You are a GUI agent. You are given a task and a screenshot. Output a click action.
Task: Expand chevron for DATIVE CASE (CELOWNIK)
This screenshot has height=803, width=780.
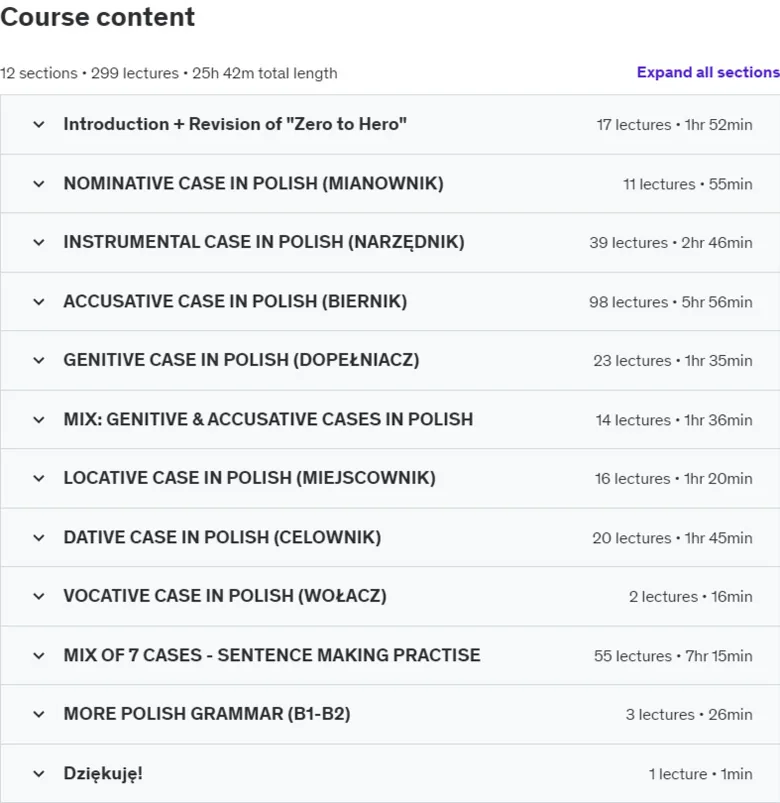click(x=39, y=538)
